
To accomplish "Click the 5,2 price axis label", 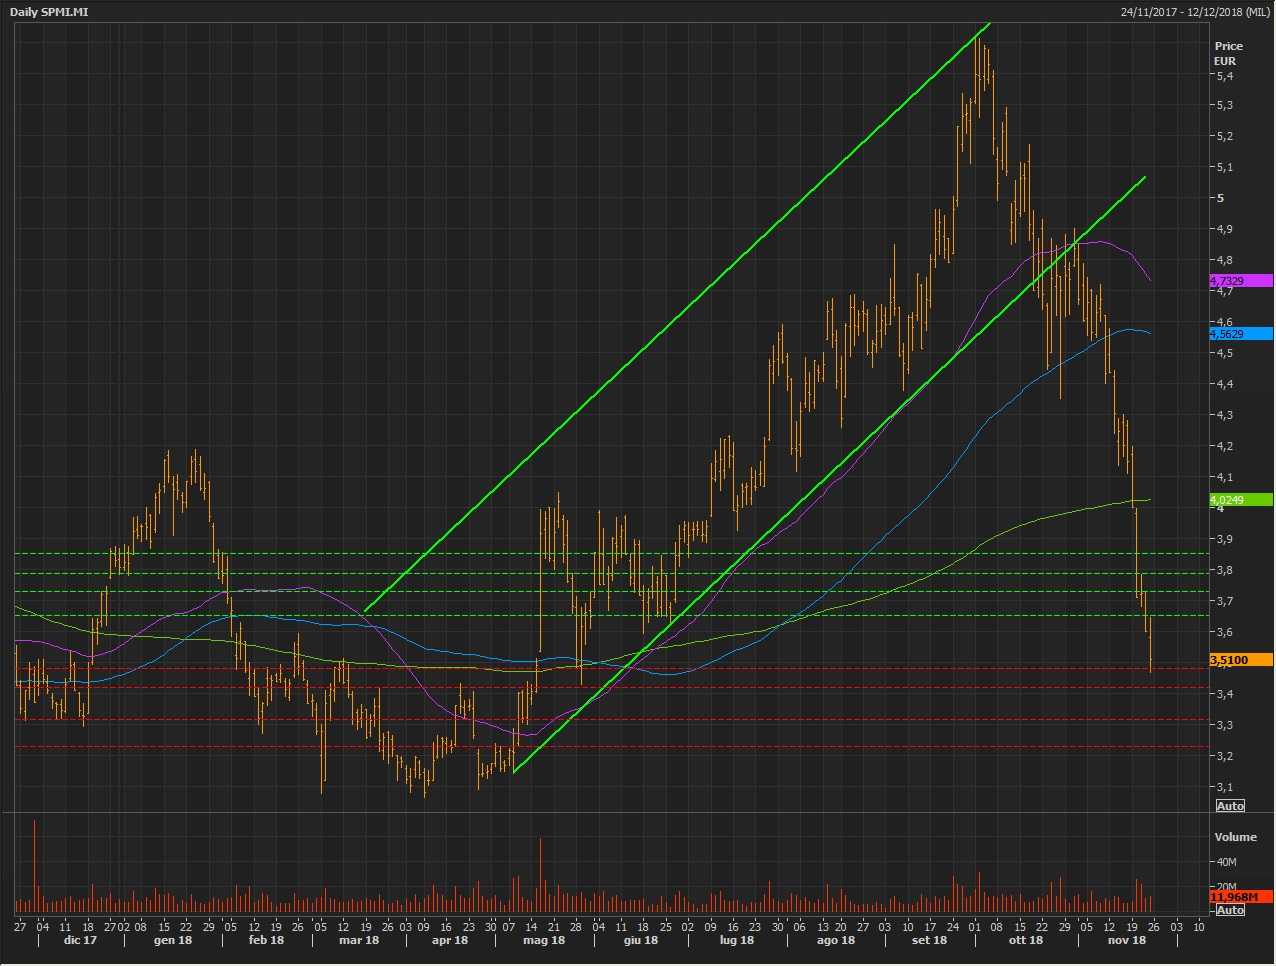I will coord(1225,136).
